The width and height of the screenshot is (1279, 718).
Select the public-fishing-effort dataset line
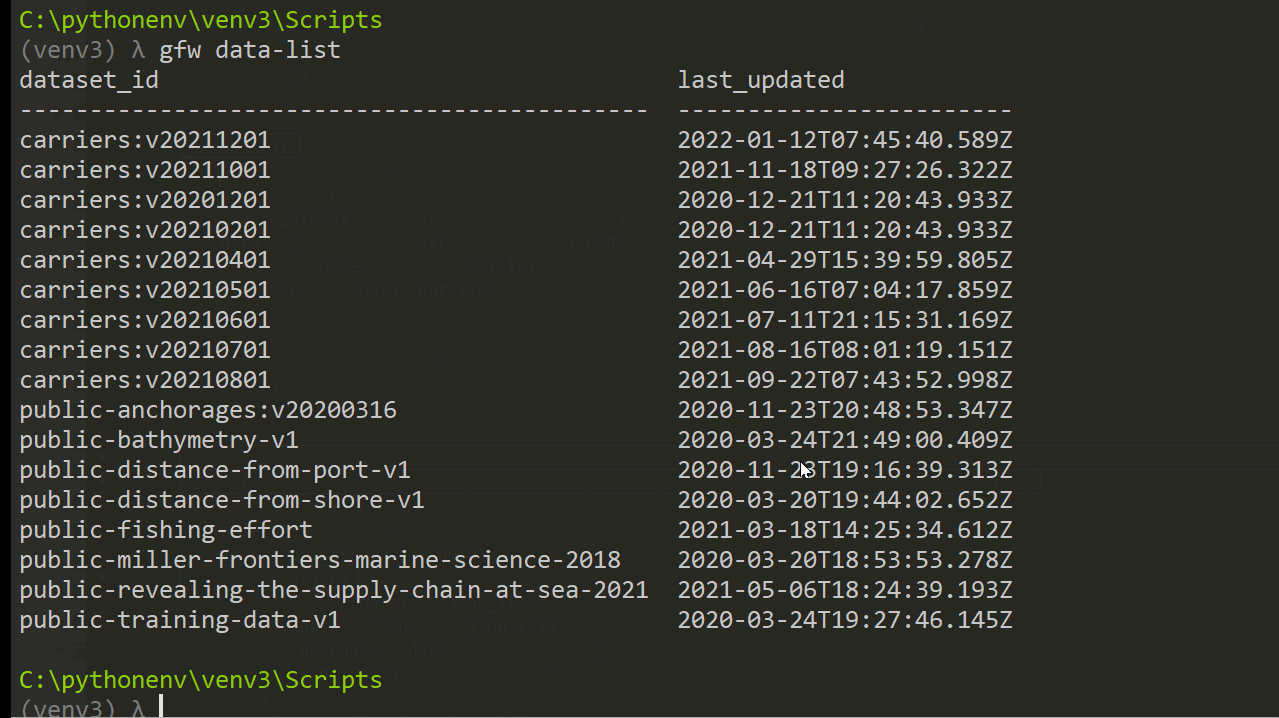(x=165, y=530)
